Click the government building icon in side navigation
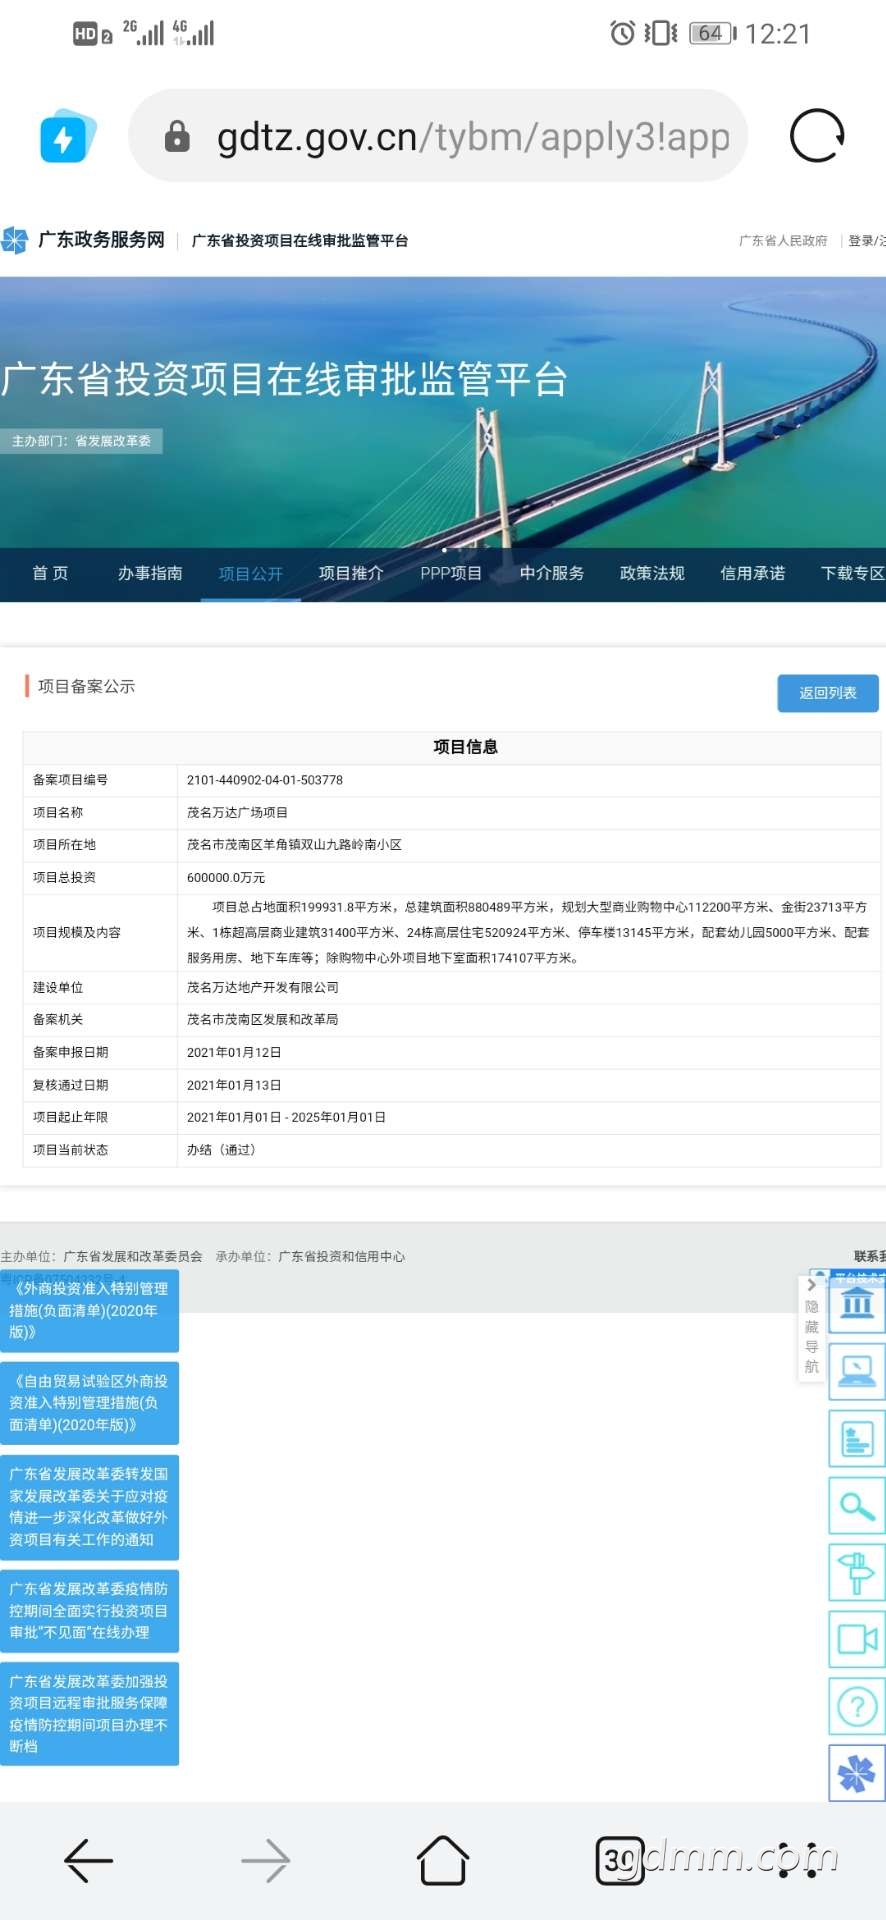Viewport: 886px width, 1920px height. tap(857, 1304)
